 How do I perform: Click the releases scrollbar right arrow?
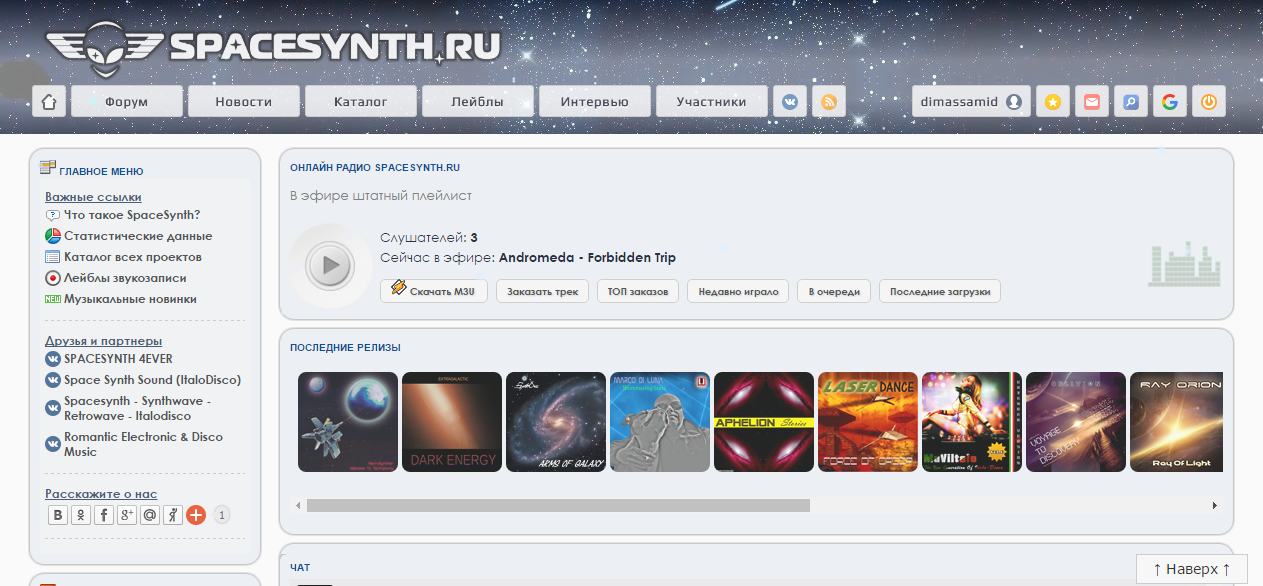click(x=1215, y=506)
